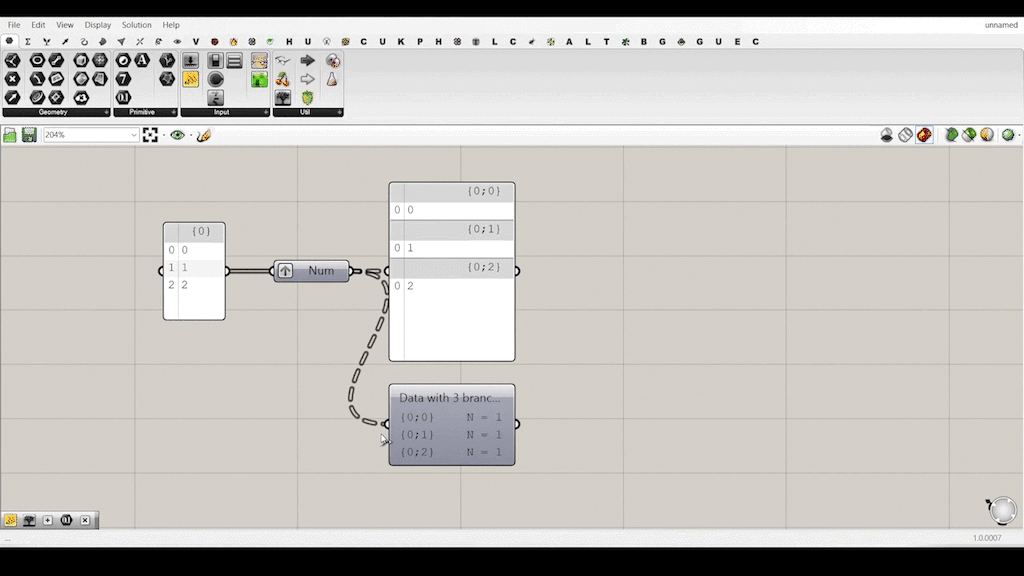1024x576 pixels.
Task: Open the File menu
Action: point(14,25)
